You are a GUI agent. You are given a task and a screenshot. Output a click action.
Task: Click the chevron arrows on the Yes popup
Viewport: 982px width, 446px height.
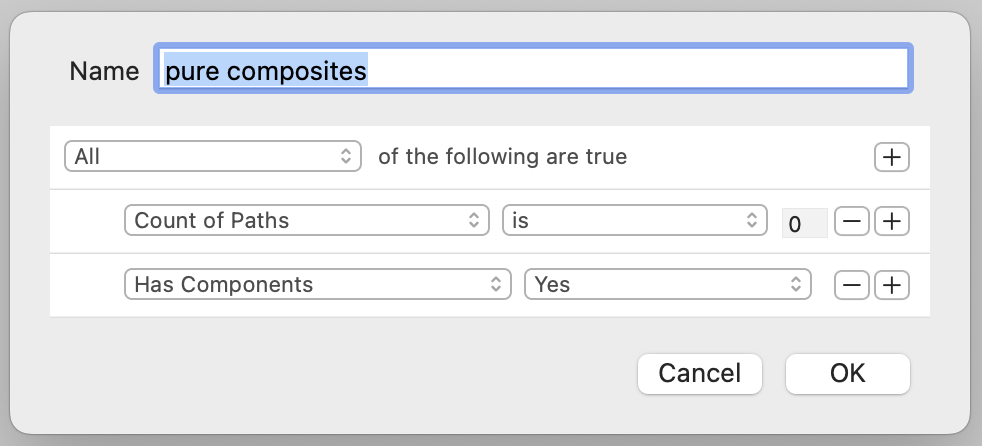[797, 285]
